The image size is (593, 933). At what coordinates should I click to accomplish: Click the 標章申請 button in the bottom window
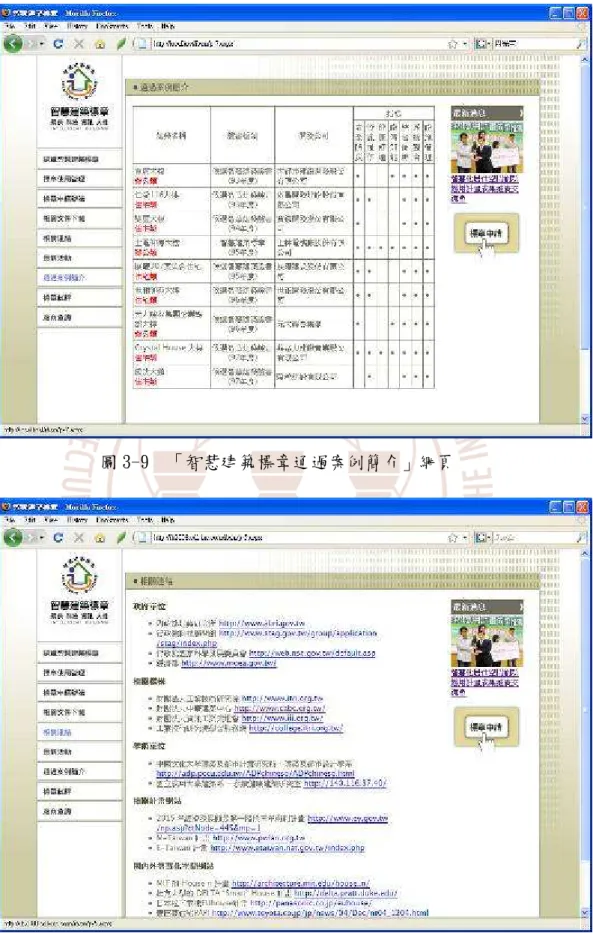[485, 727]
